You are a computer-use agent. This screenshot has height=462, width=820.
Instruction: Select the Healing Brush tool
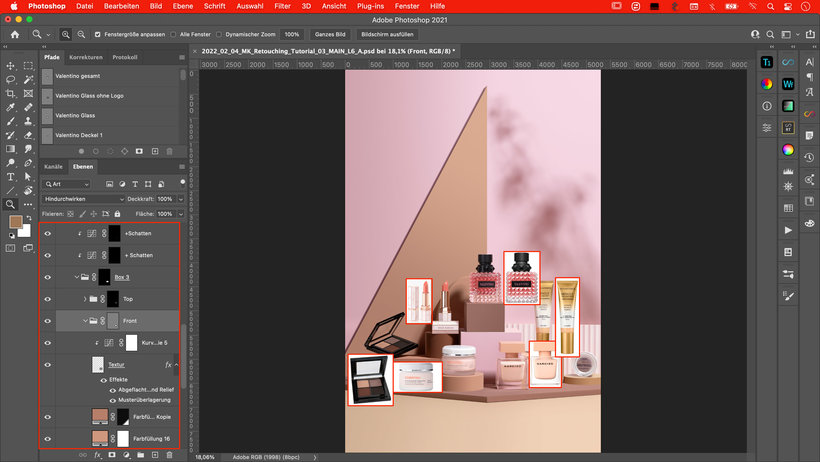pos(28,107)
